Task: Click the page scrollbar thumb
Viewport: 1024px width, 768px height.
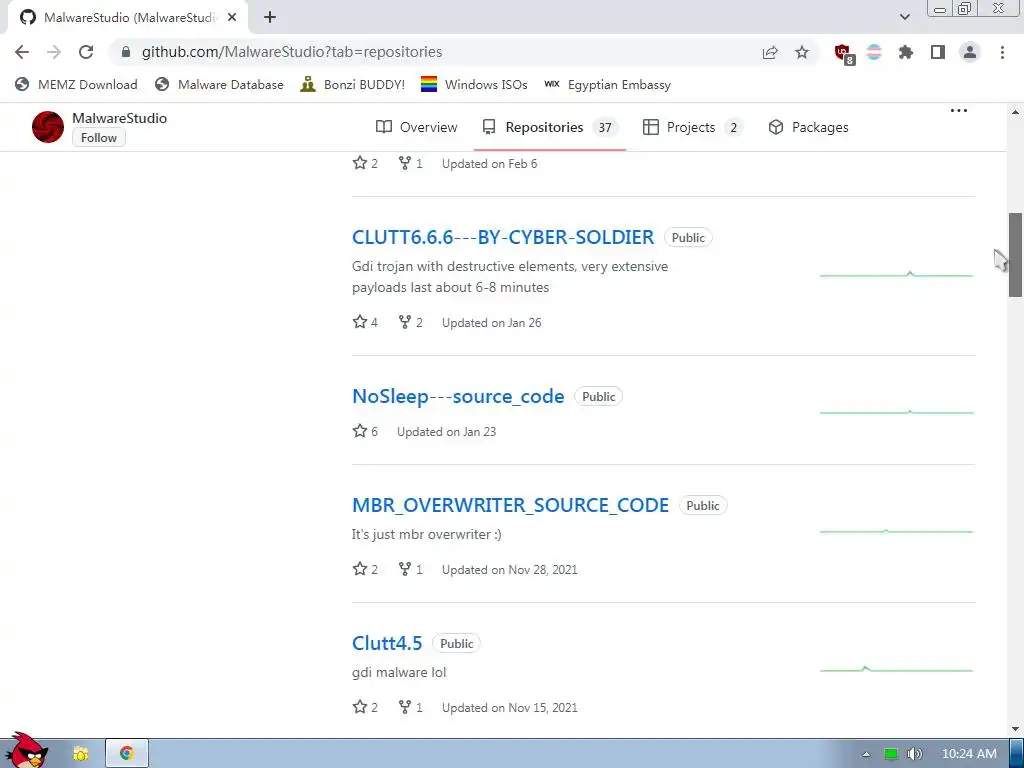Action: [1016, 255]
